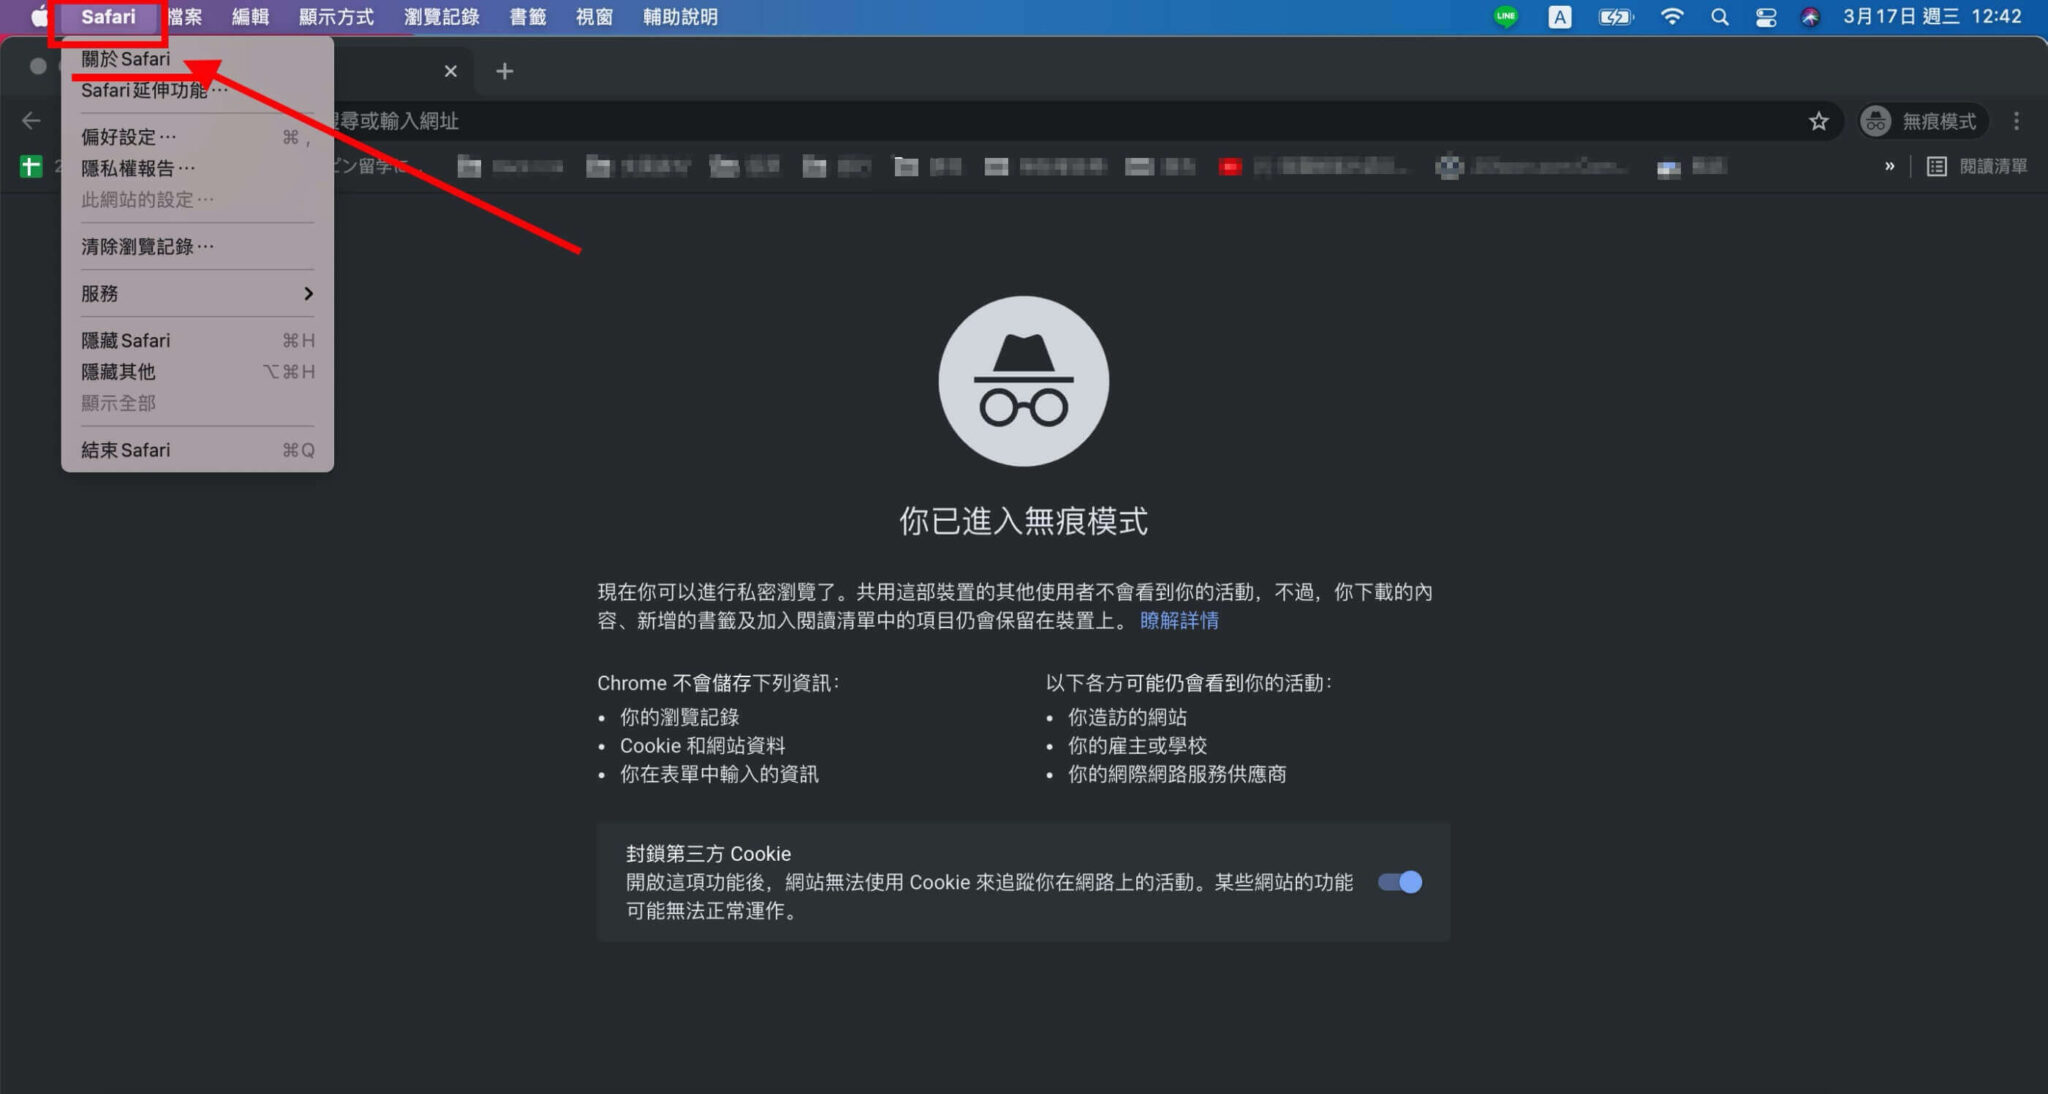Show more bookmarks chevron
2048x1094 pixels.
point(1889,166)
